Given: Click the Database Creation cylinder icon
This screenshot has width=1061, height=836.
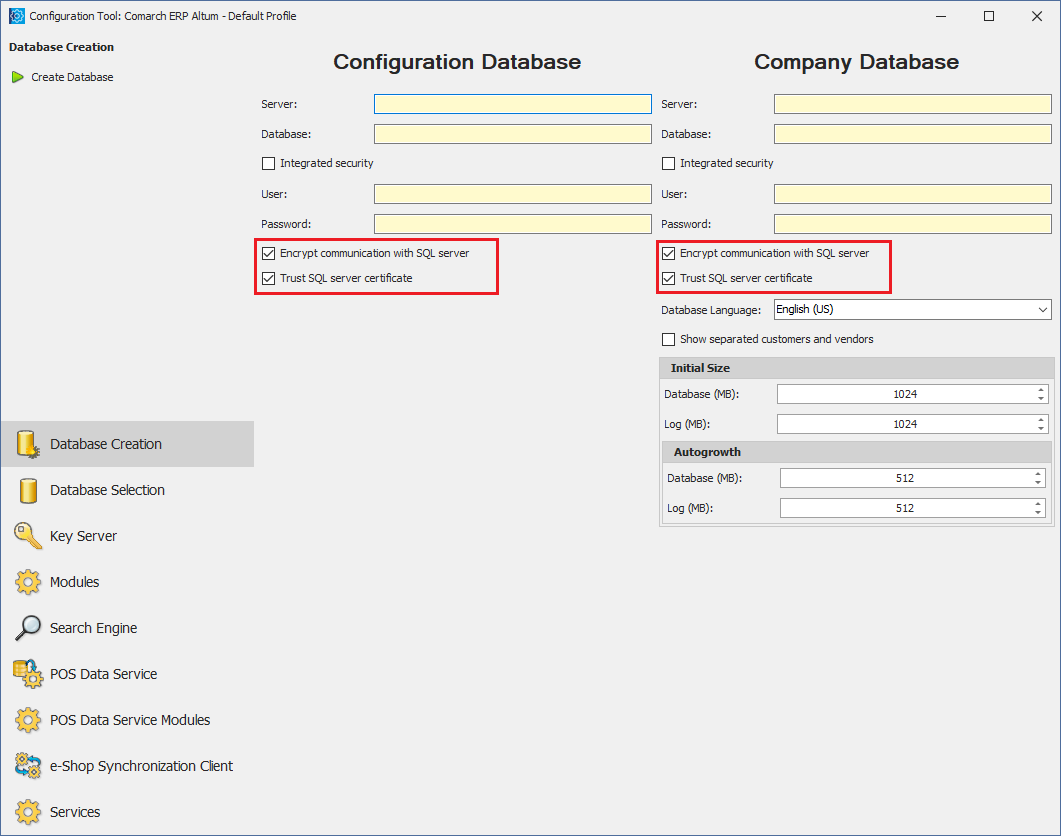Looking at the screenshot, I should pos(28,444).
